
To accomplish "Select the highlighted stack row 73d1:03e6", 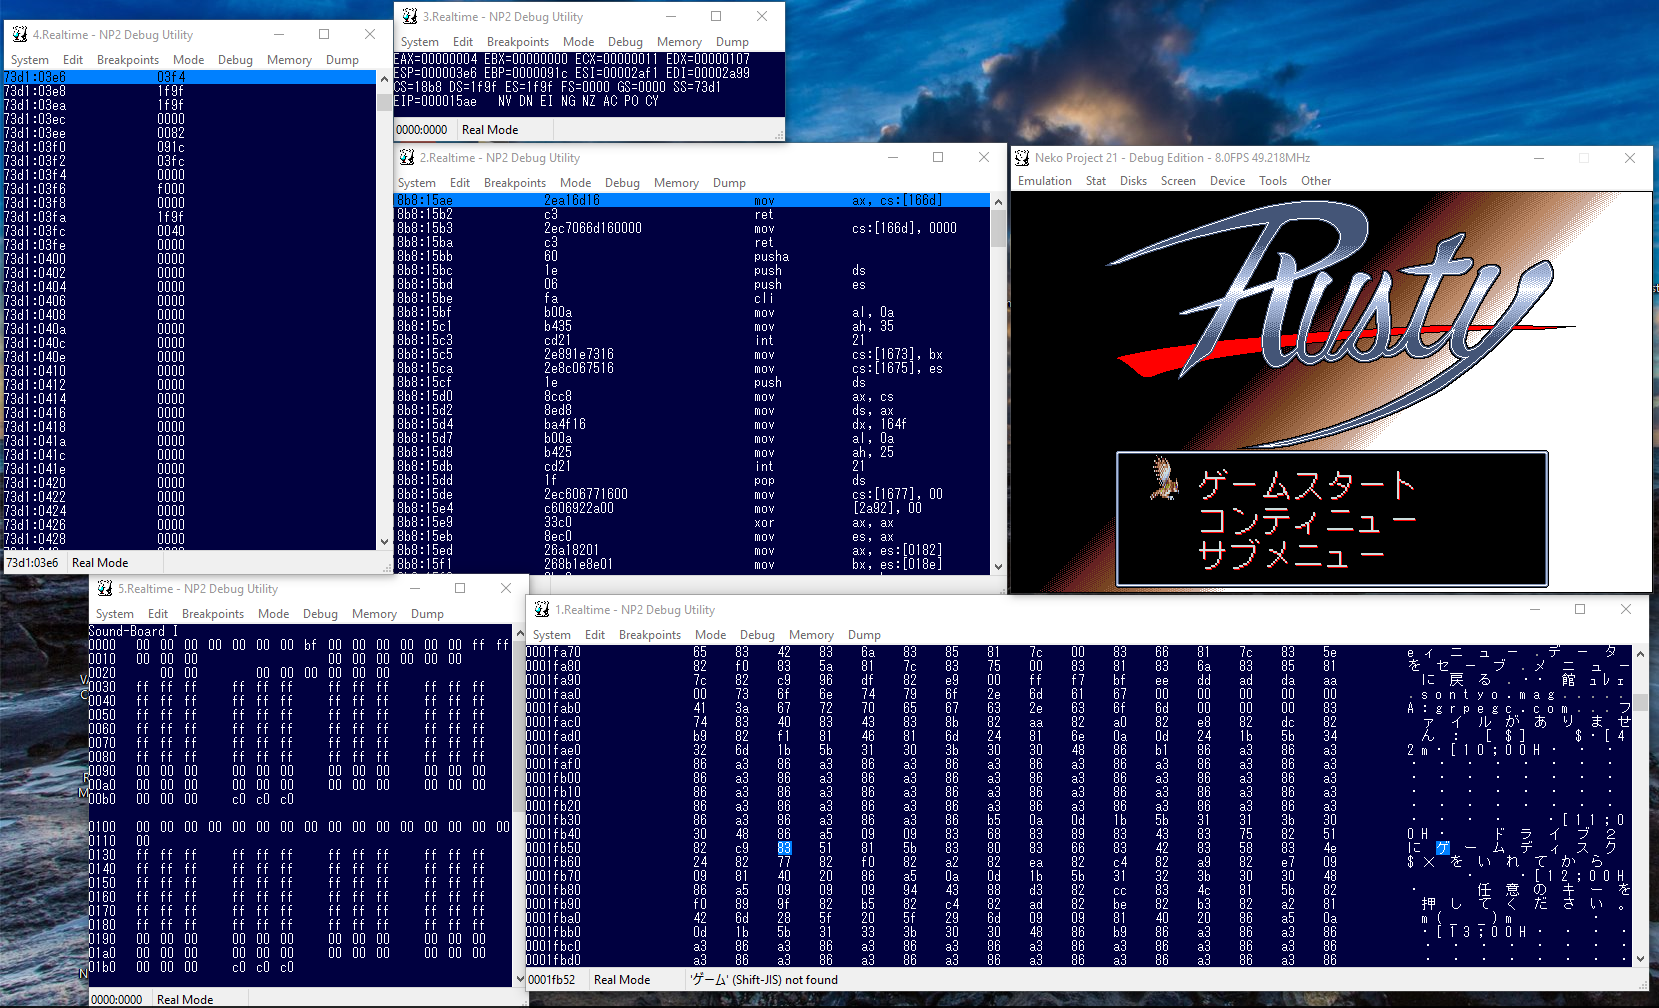I will pyautogui.click(x=189, y=77).
